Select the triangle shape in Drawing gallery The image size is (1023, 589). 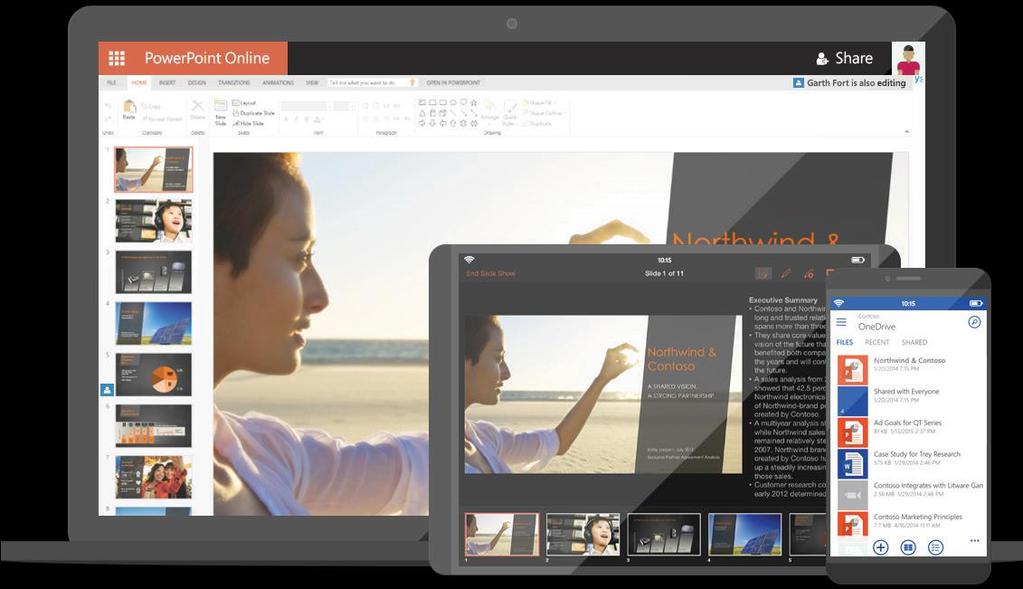tap(422, 113)
